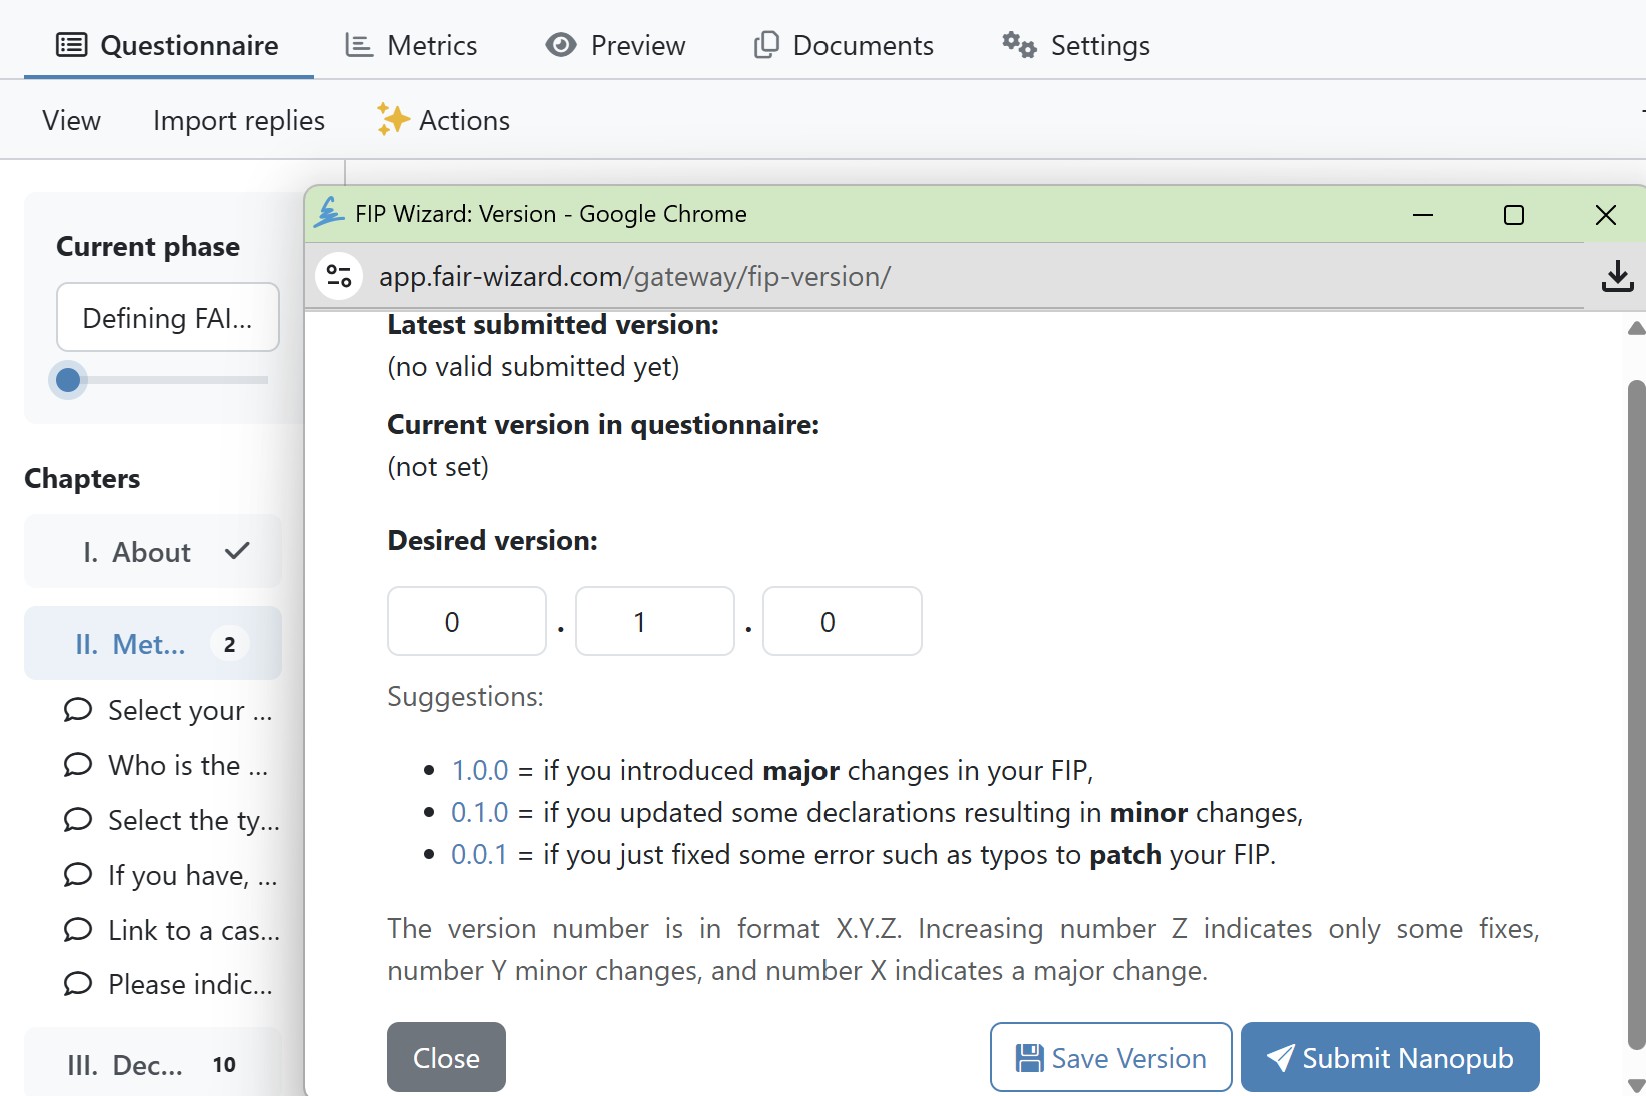Open the View menu

pyautogui.click(x=71, y=120)
